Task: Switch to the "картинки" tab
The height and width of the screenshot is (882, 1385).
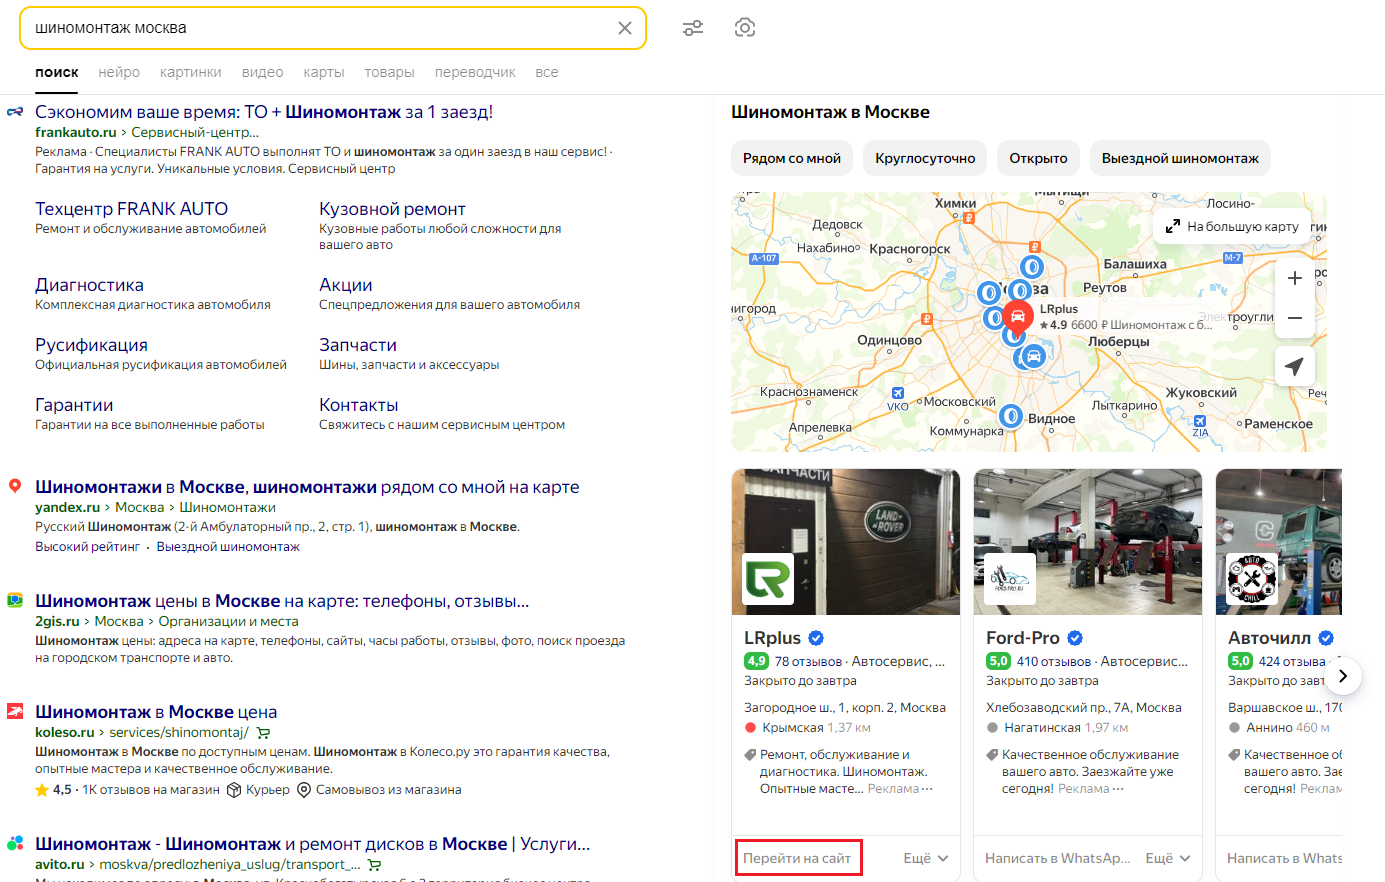Action: [x=190, y=72]
